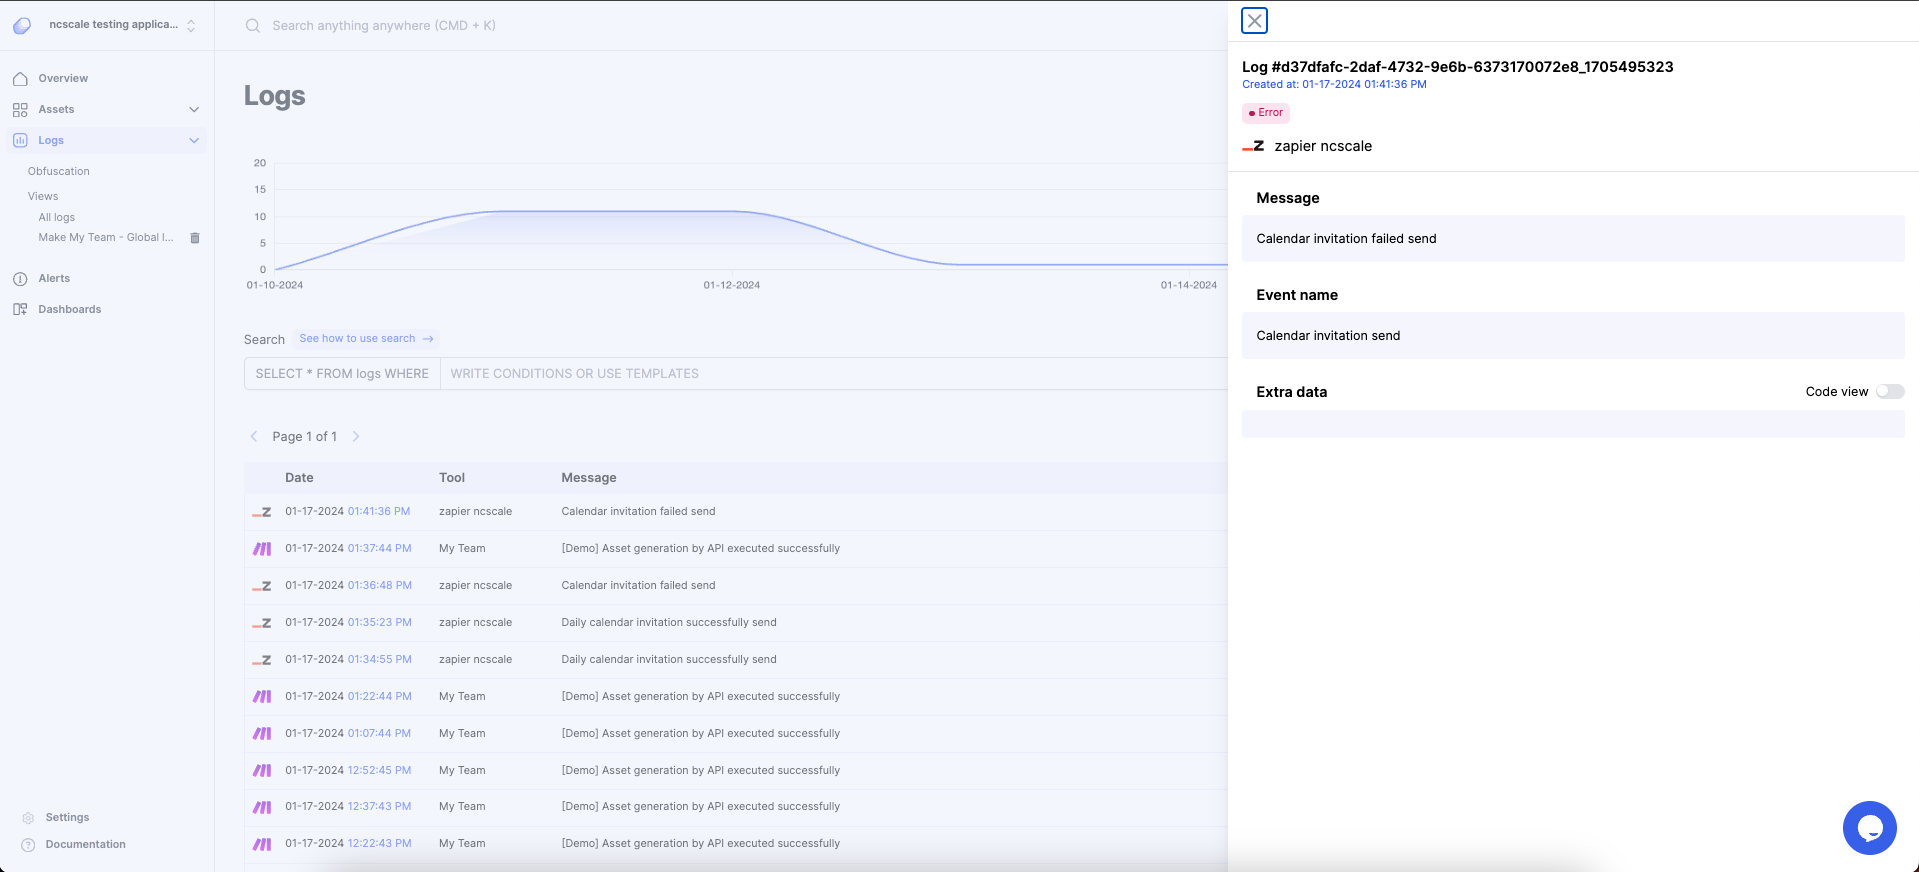1919x872 pixels.
Task: Open the 01:22:44 PM log row
Action: point(736,697)
